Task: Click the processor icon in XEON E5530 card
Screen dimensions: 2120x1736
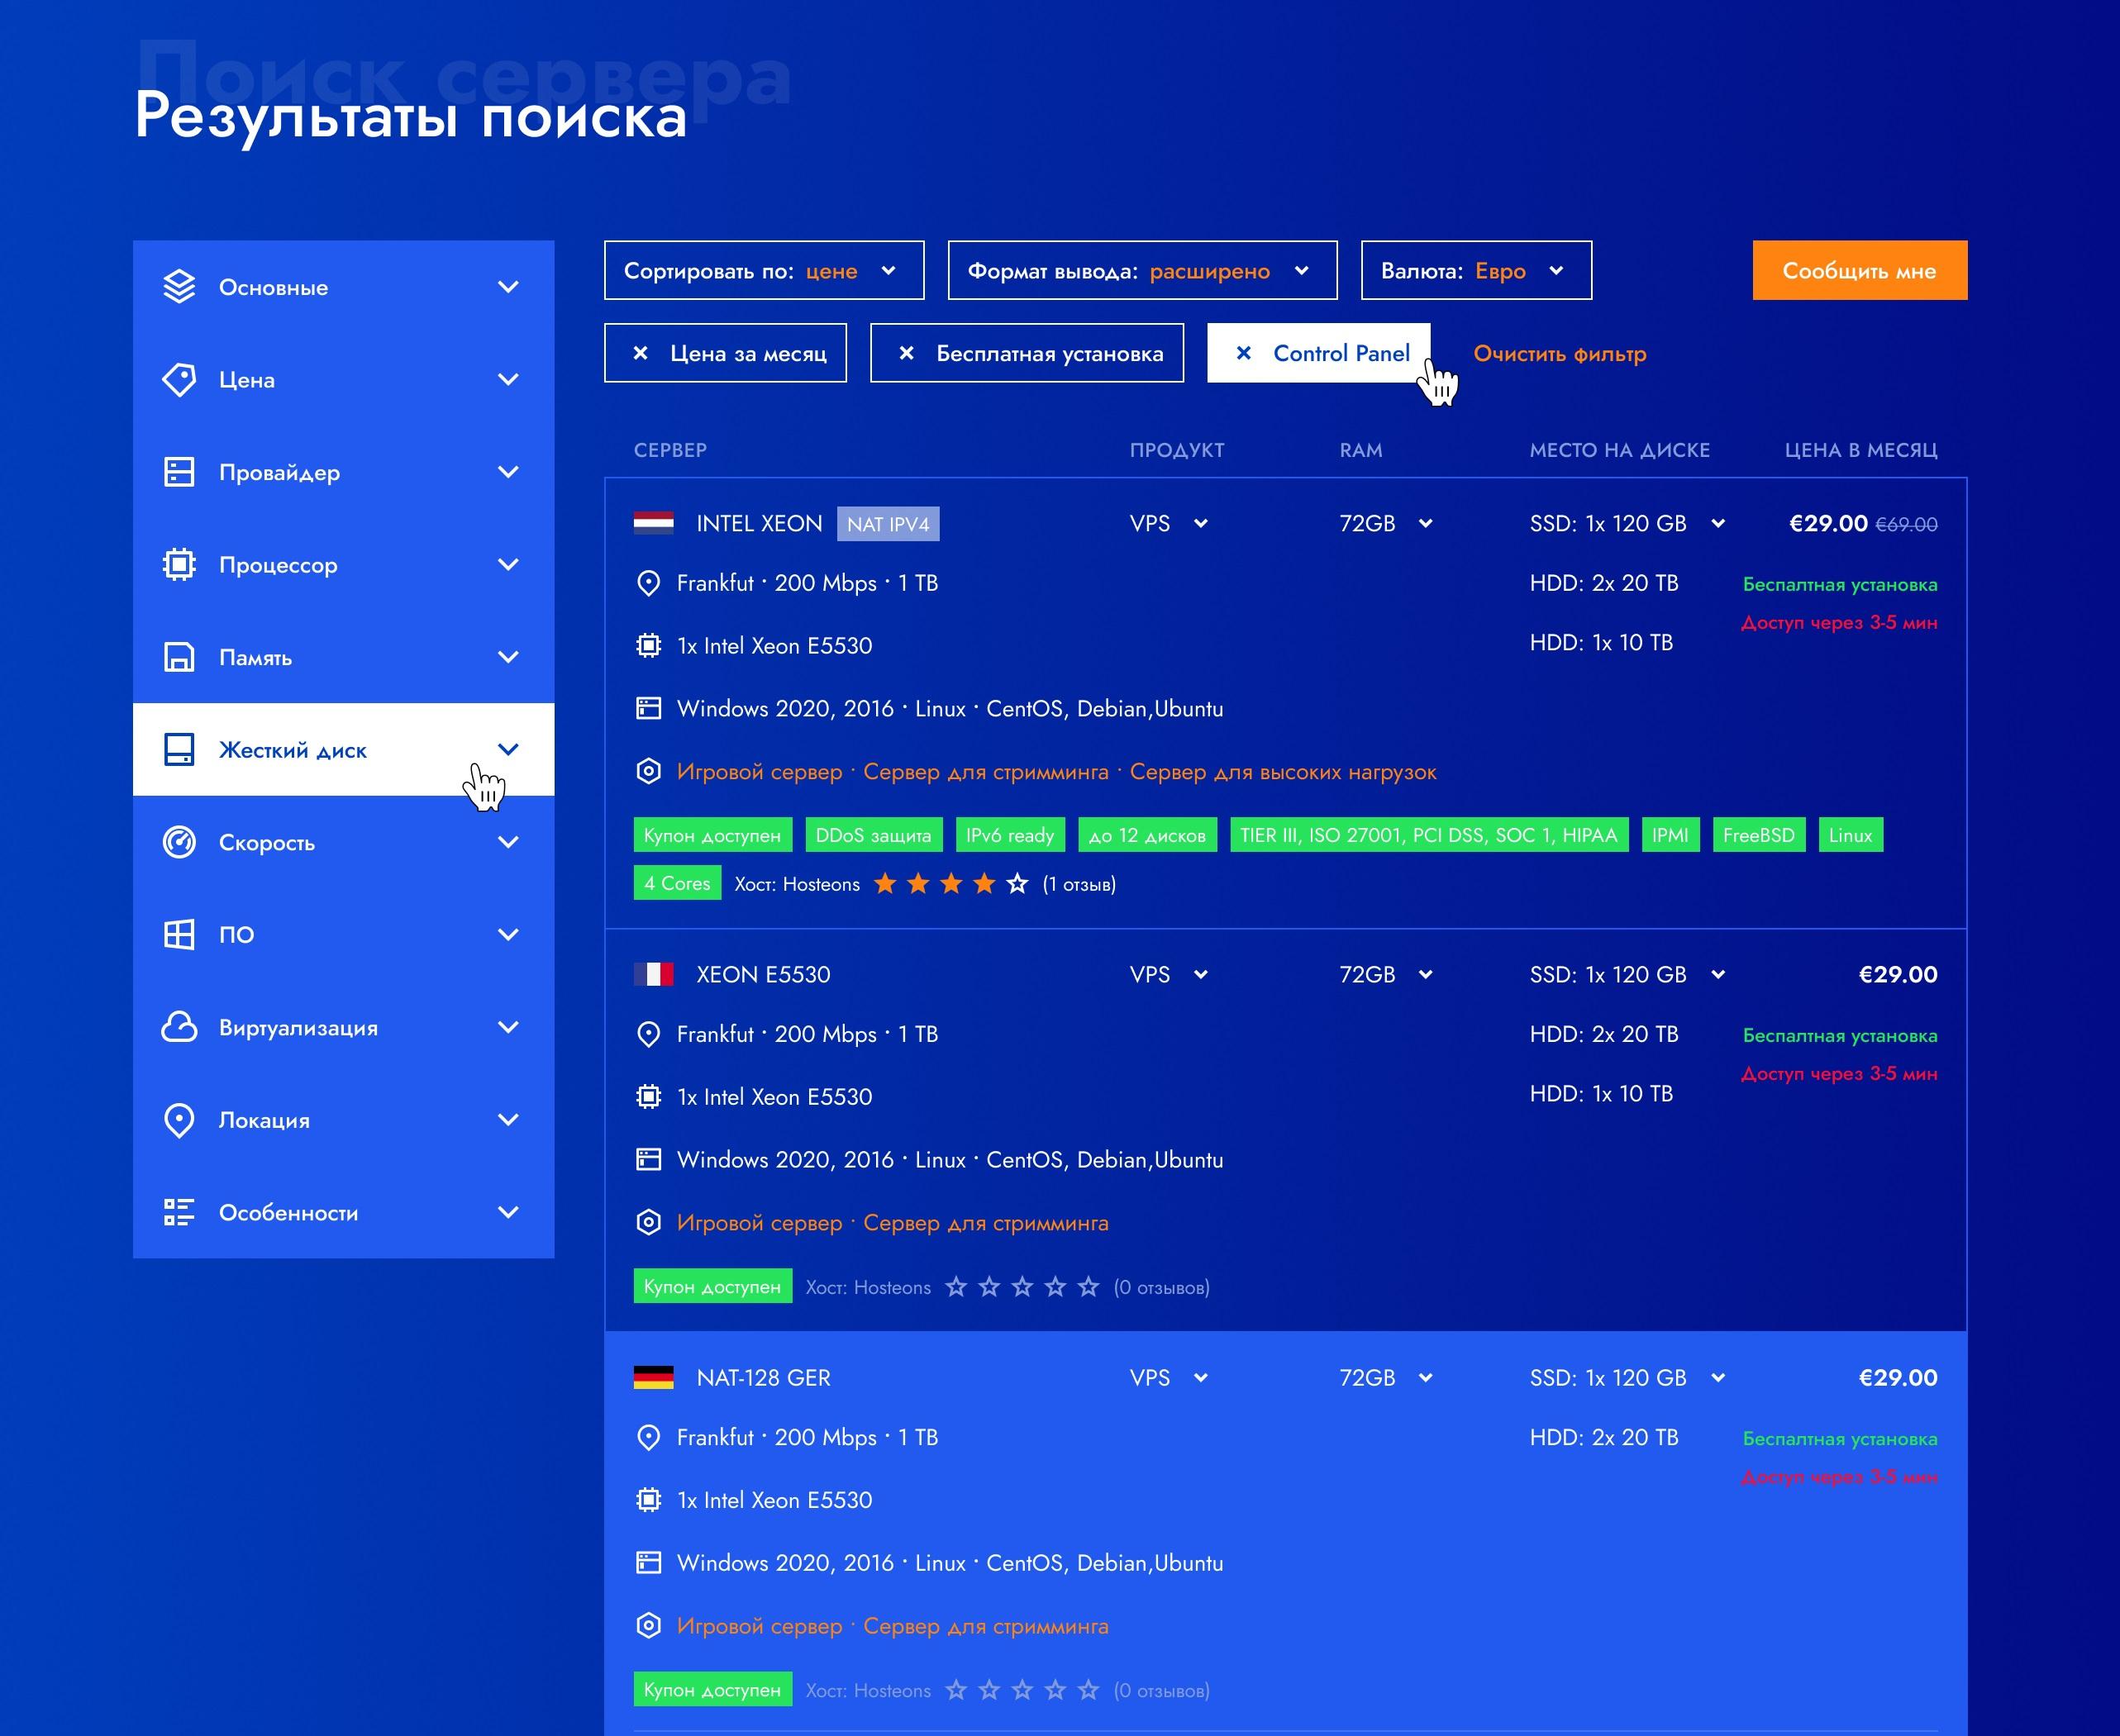Action: [x=649, y=1097]
